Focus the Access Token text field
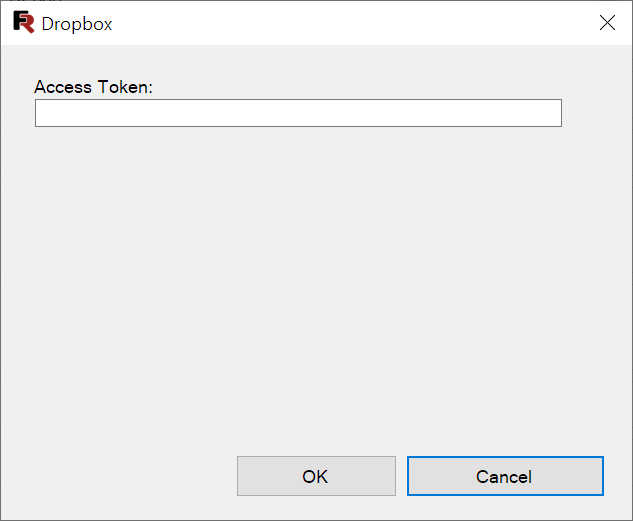The image size is (633, 521). click(298, 113)
